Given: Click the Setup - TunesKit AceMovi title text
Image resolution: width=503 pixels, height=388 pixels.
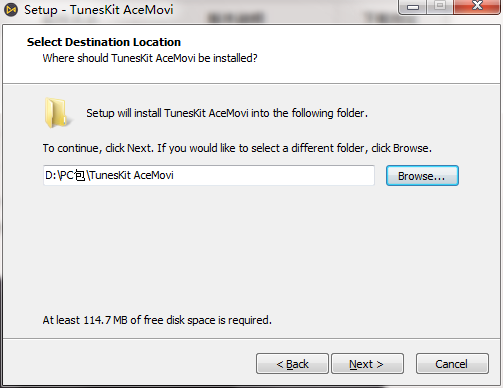Looking at the screenshot, I should pyautogui.click(x=99, y=10).
